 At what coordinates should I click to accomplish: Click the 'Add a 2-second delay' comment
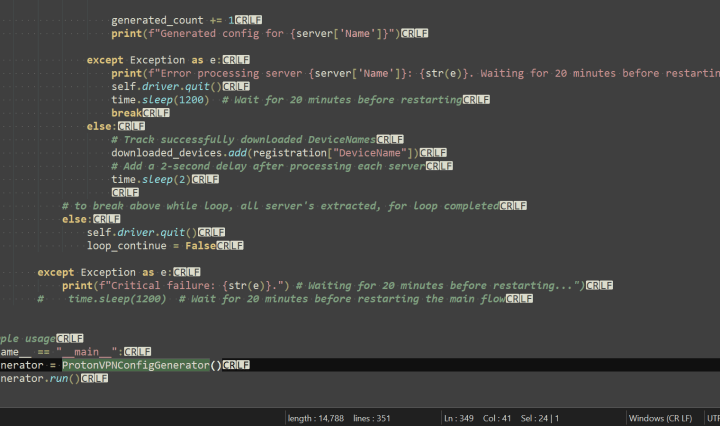coord(267,166)
